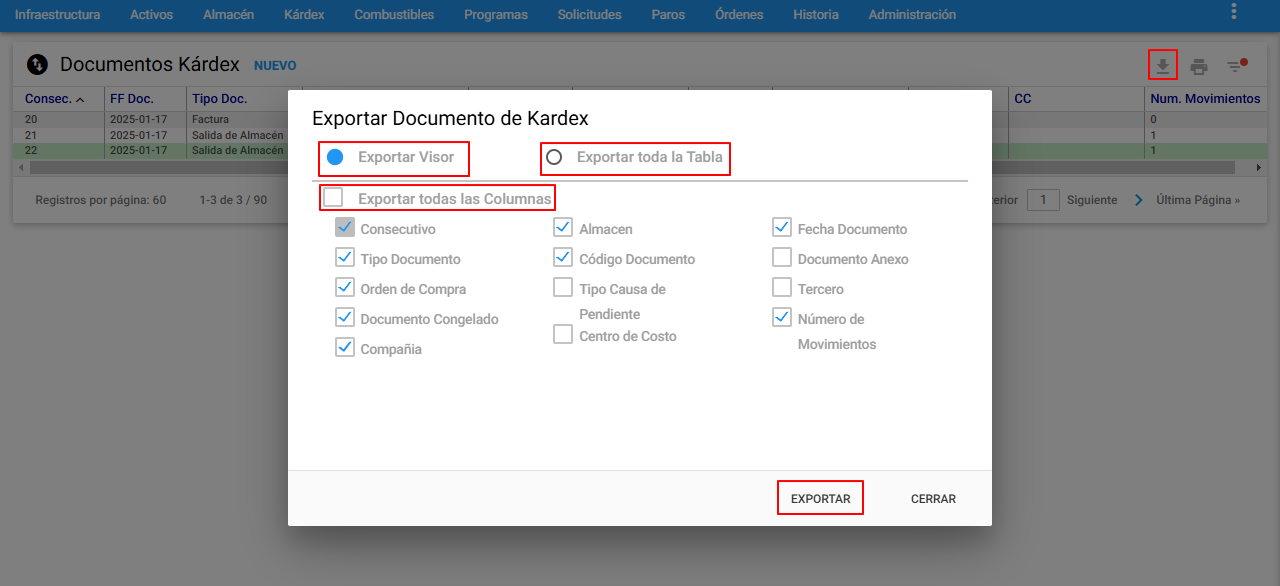Open the Combustibles menu
Image resolution: width=1280 pixels, height=586 pixels.
pos(394,15)
